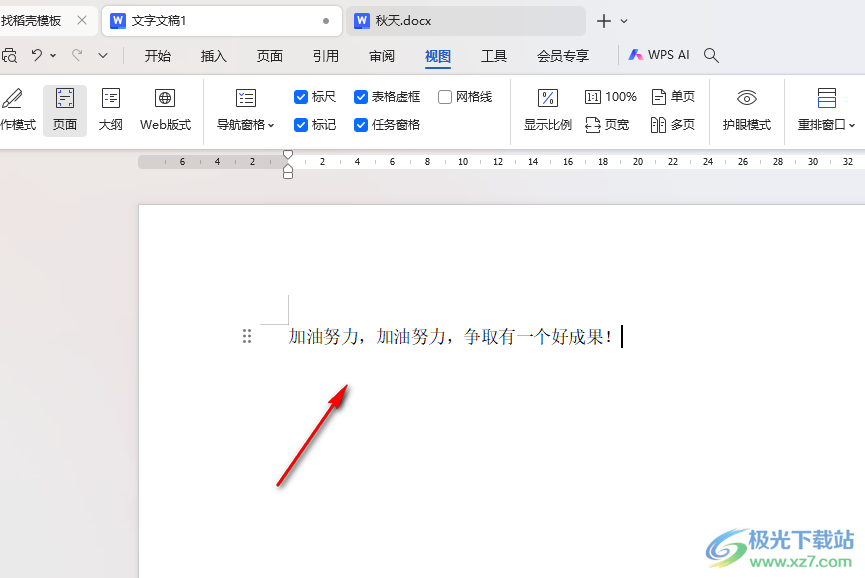
Task: Go to the 审阅 tab
Action: point(382,56)
